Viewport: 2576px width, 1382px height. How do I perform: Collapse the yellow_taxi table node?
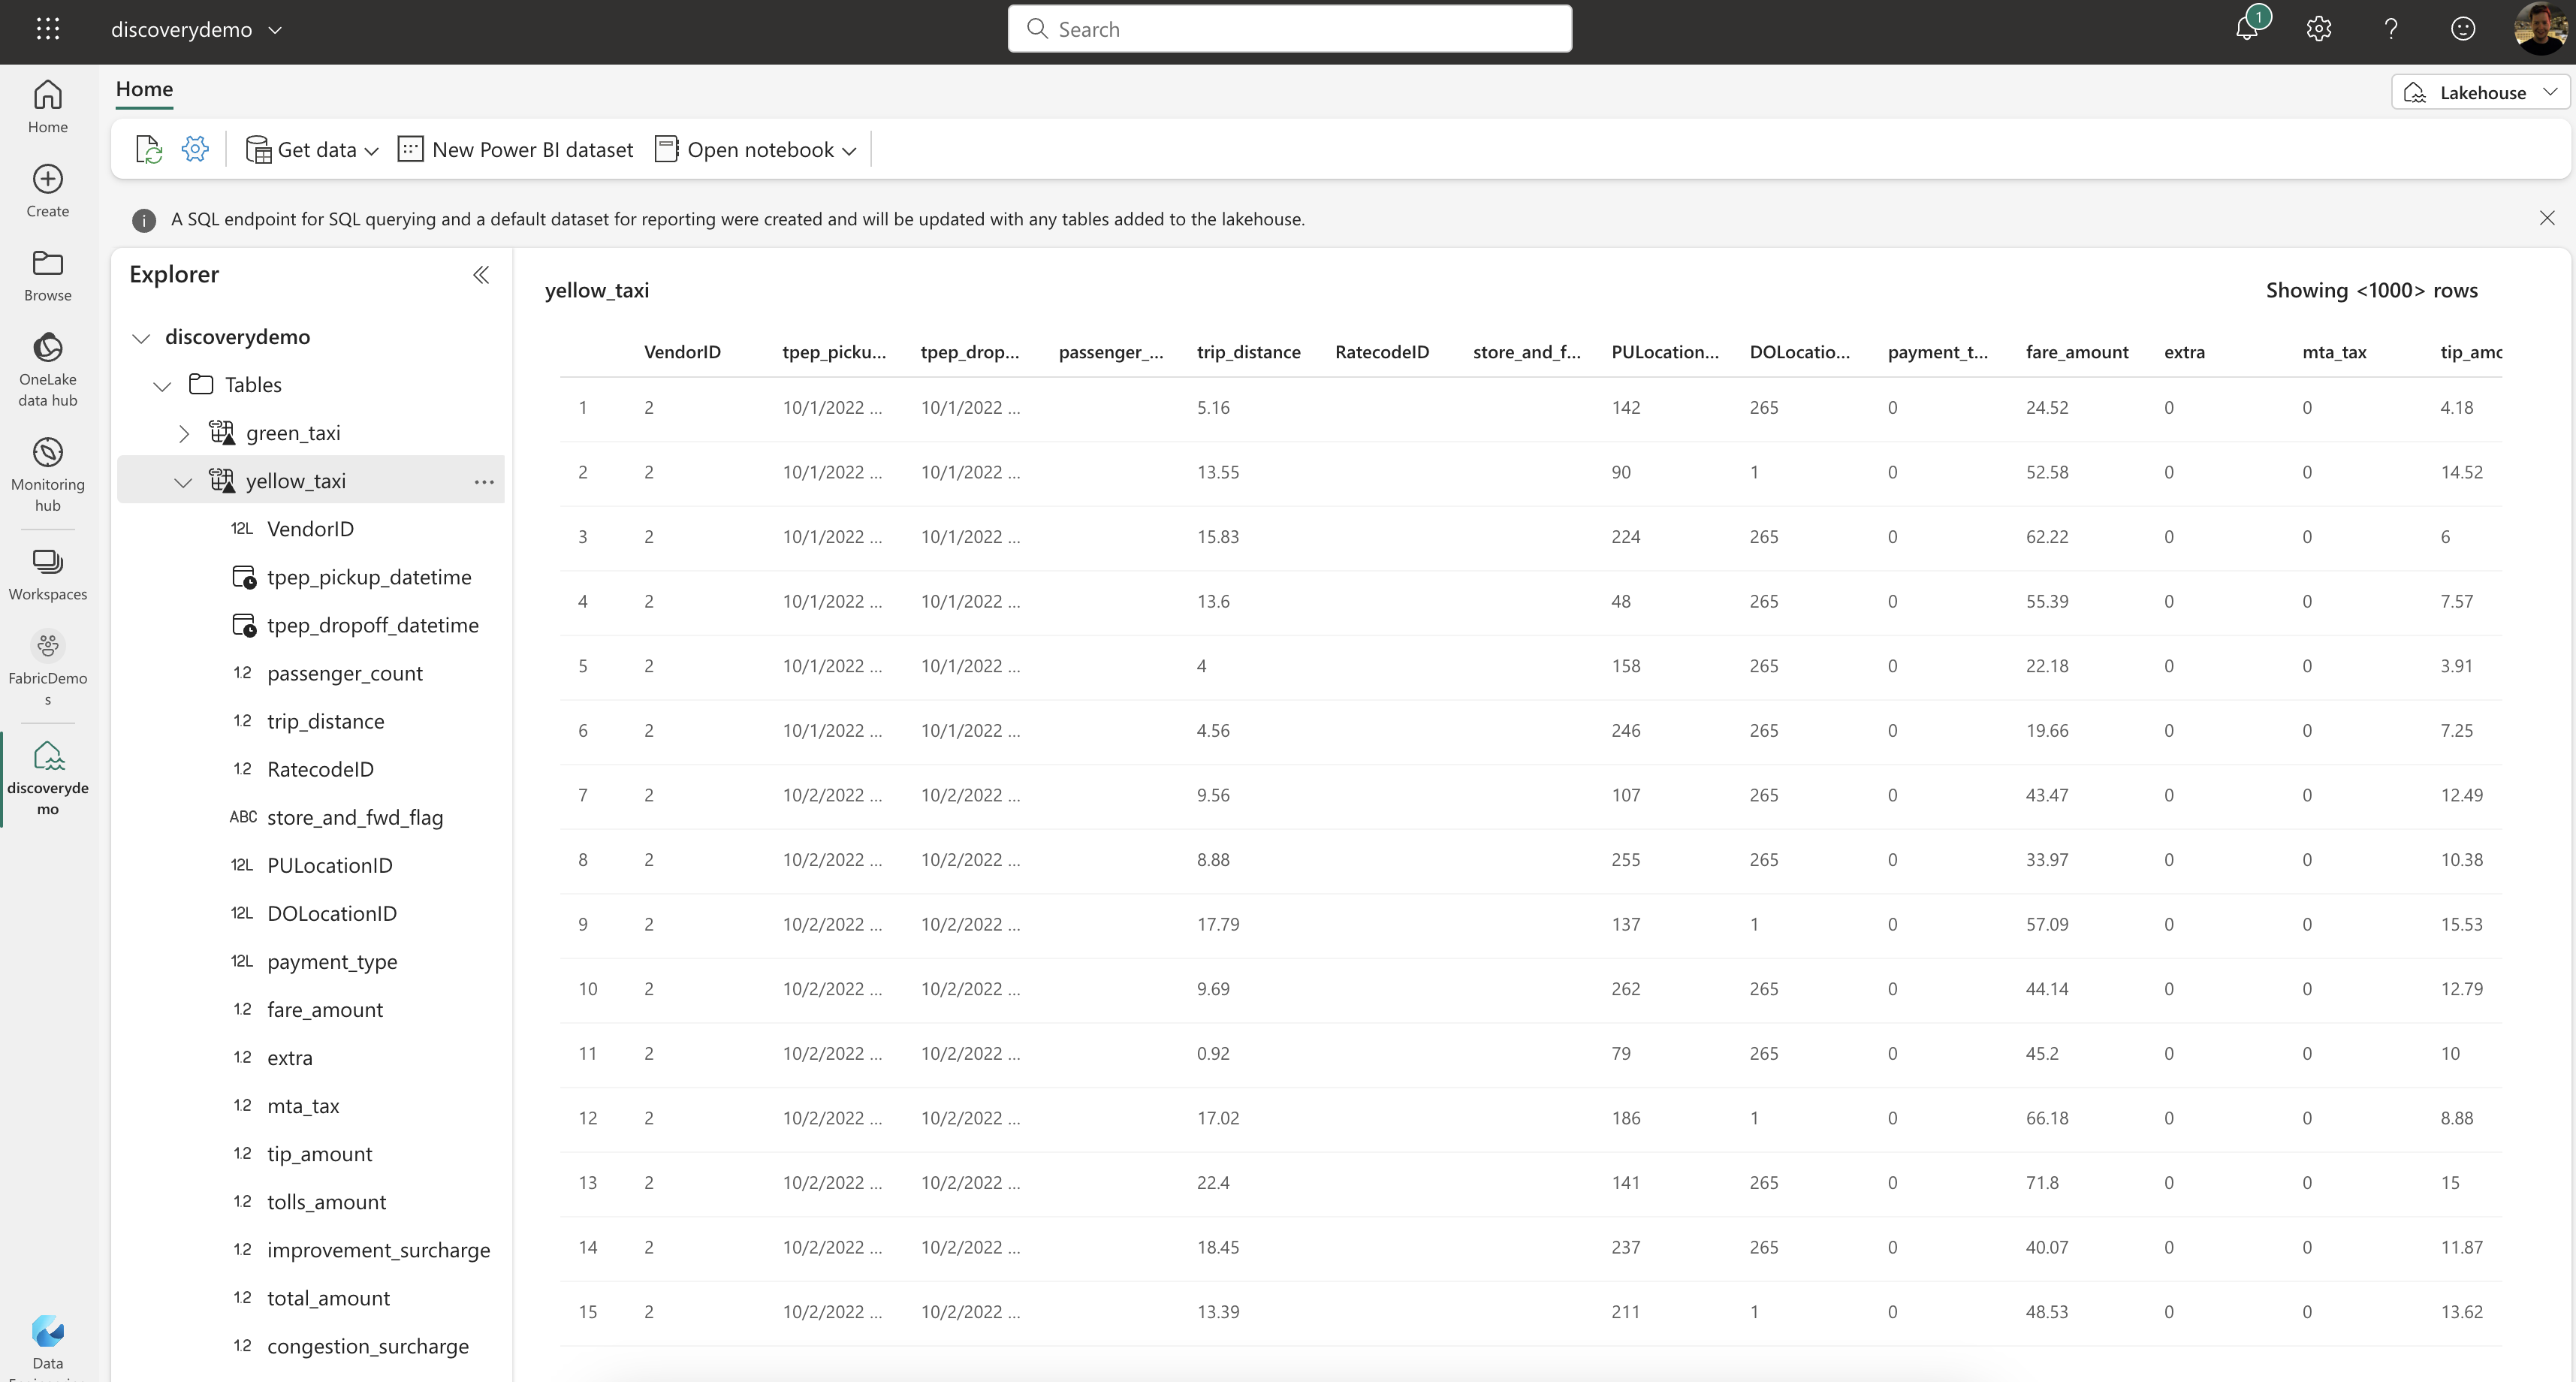pos(183,482)
